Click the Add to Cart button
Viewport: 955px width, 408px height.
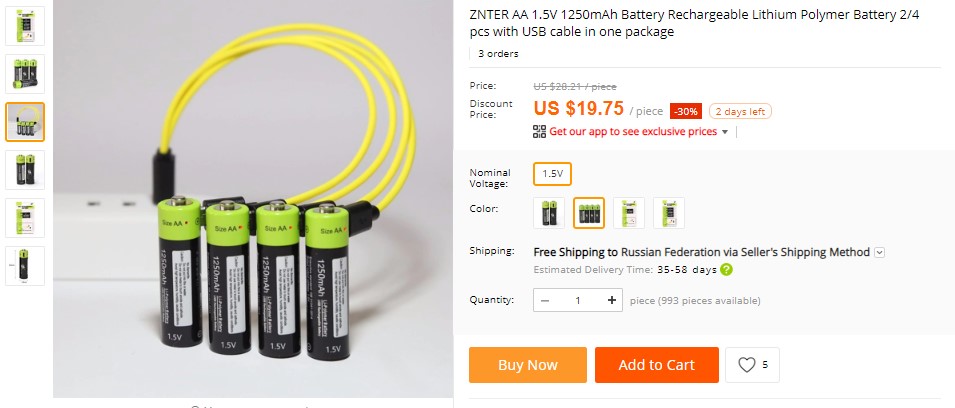pos(657,365)
